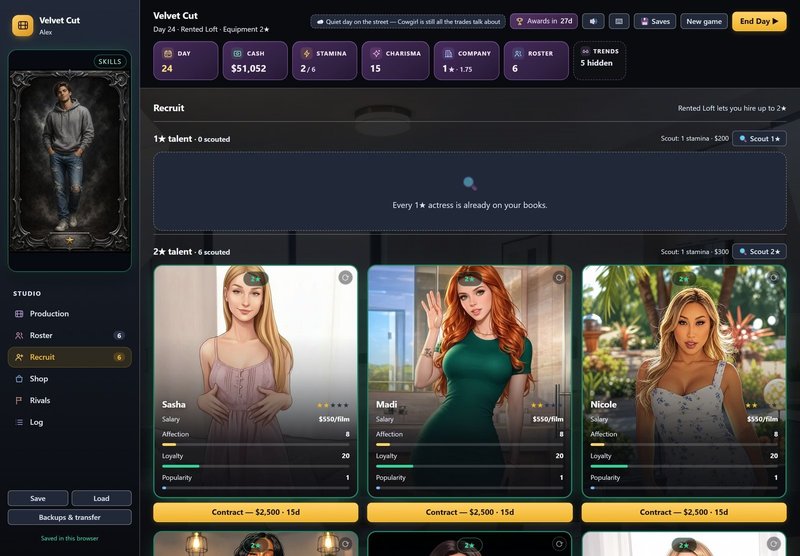Click Madi's Loyalty progress bar

(469, 466)
